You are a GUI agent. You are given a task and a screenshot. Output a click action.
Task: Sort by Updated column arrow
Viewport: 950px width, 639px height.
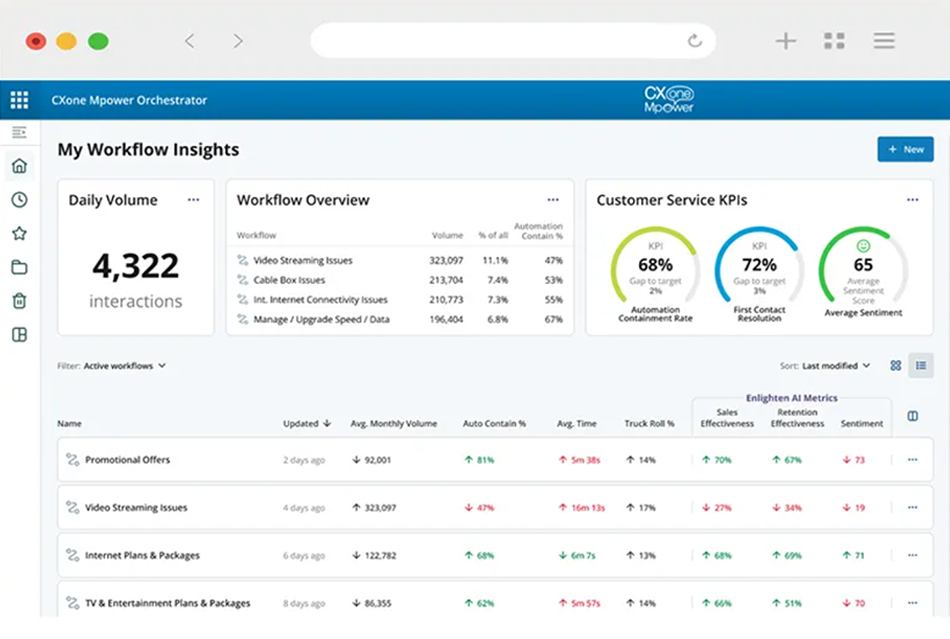click(x=327, y=423)
